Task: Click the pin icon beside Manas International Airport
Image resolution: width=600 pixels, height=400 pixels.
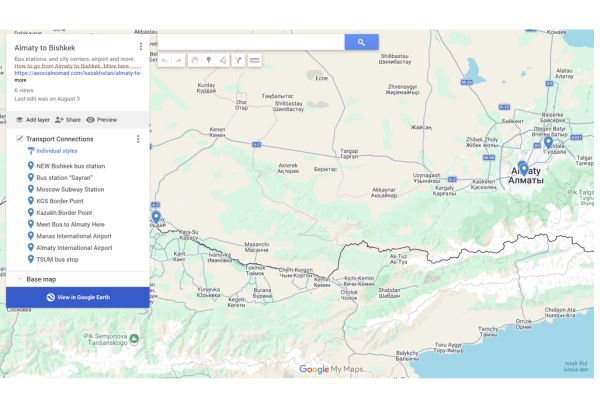Action: (x=31, y=236)
